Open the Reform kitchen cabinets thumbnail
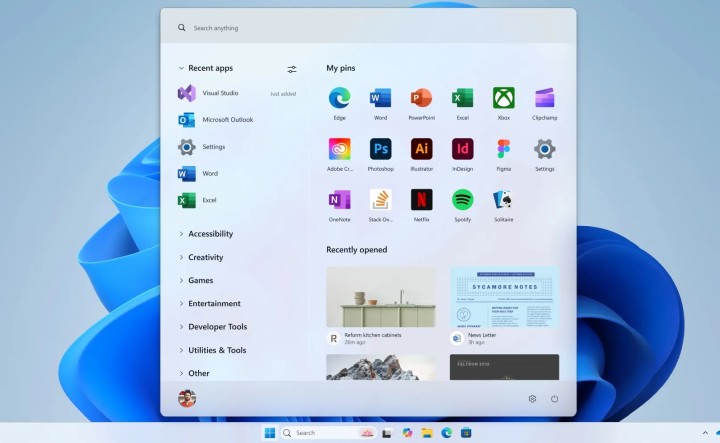 pos(381,297)
